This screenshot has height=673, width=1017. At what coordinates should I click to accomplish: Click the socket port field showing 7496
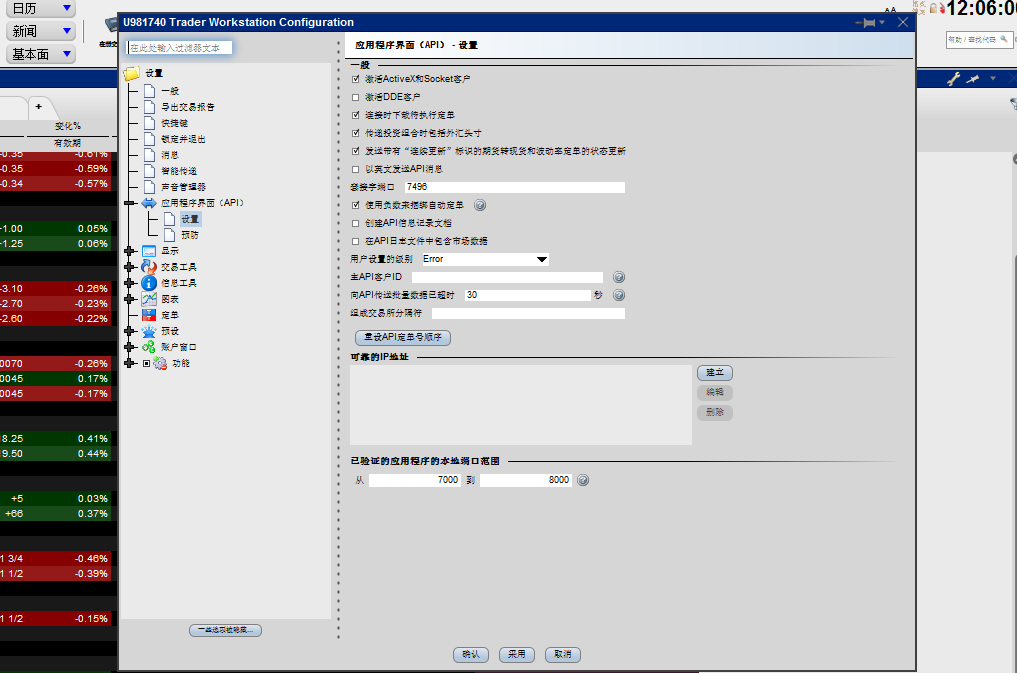[514, 187]
